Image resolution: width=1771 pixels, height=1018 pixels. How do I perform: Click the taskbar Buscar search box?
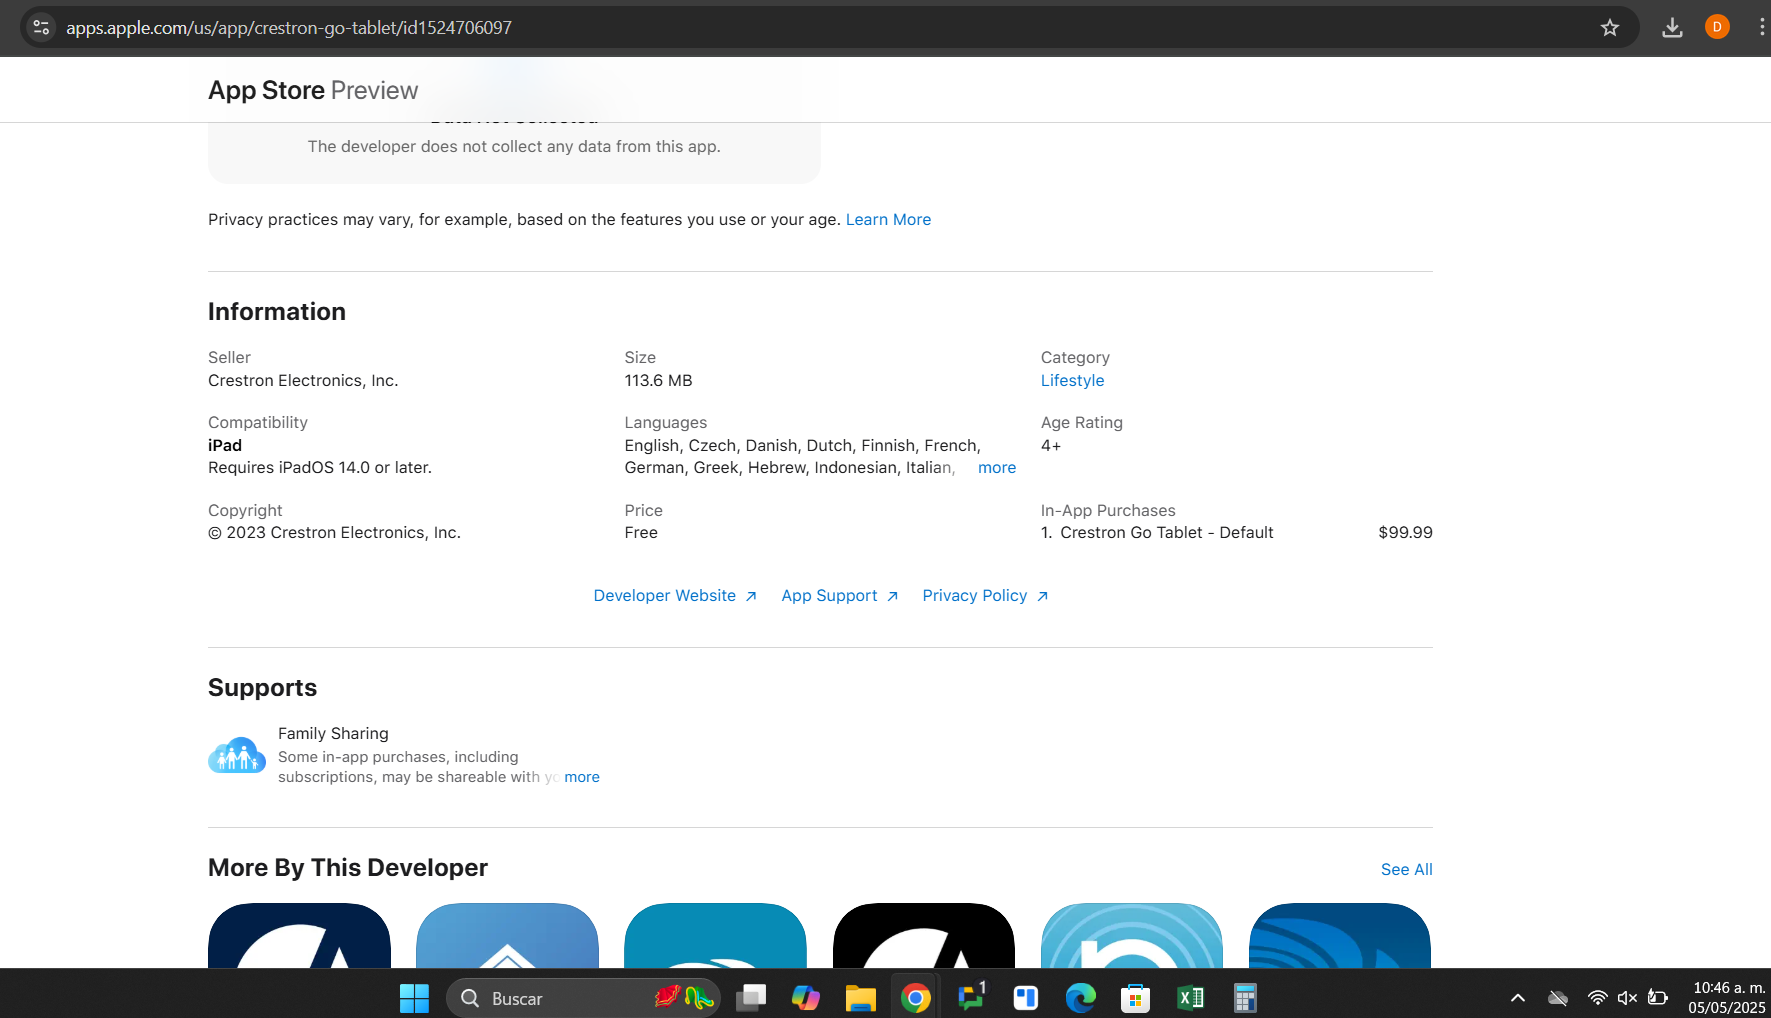point(583,998)
